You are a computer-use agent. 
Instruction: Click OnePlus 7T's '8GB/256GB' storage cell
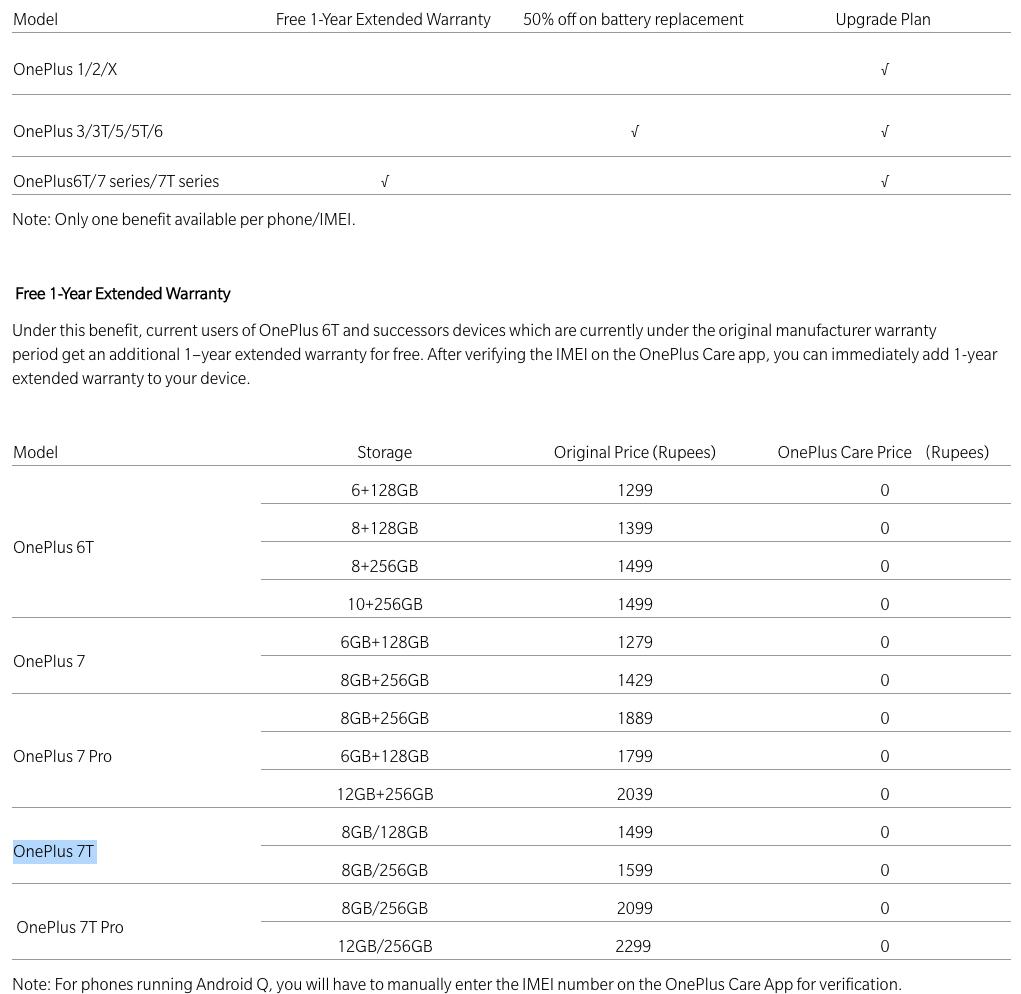click(384, 870)
